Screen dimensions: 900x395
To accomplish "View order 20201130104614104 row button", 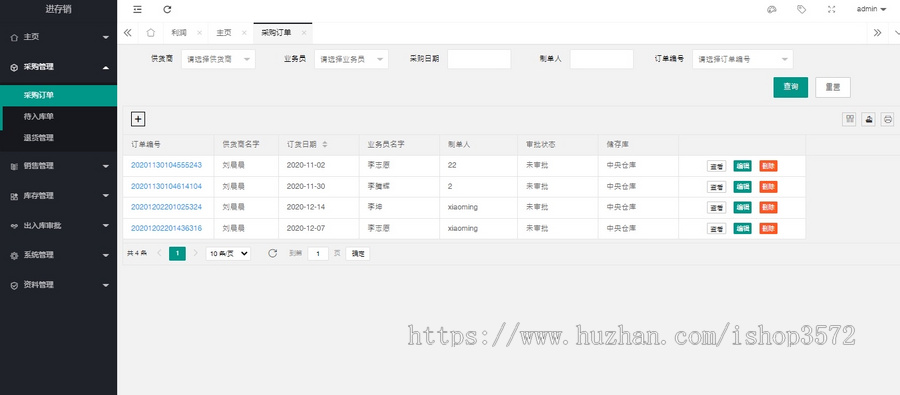I will [x=716, y=187].
